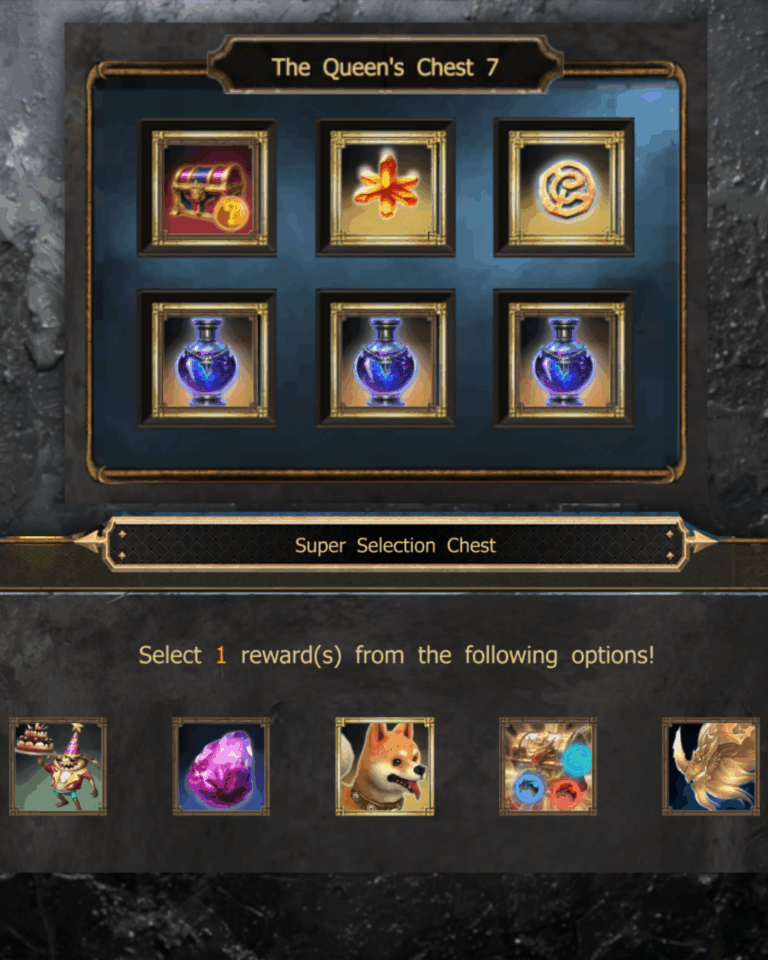Click the word options! in the prompt

(612, 656)
